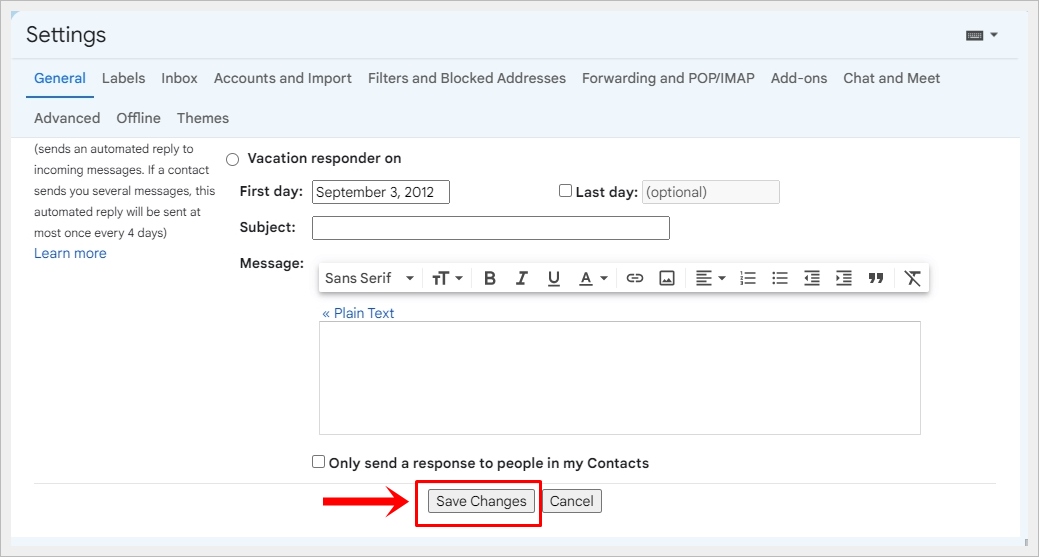Open the Labels tab

pos(123,78)
